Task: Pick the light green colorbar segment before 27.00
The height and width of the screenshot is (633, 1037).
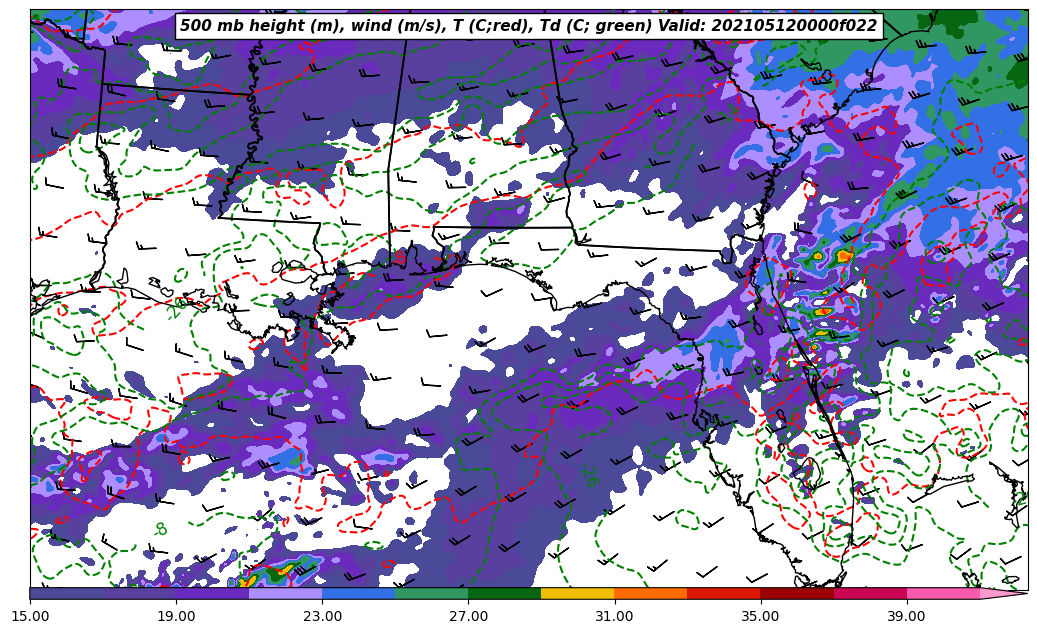Action: tap(431, 593)
